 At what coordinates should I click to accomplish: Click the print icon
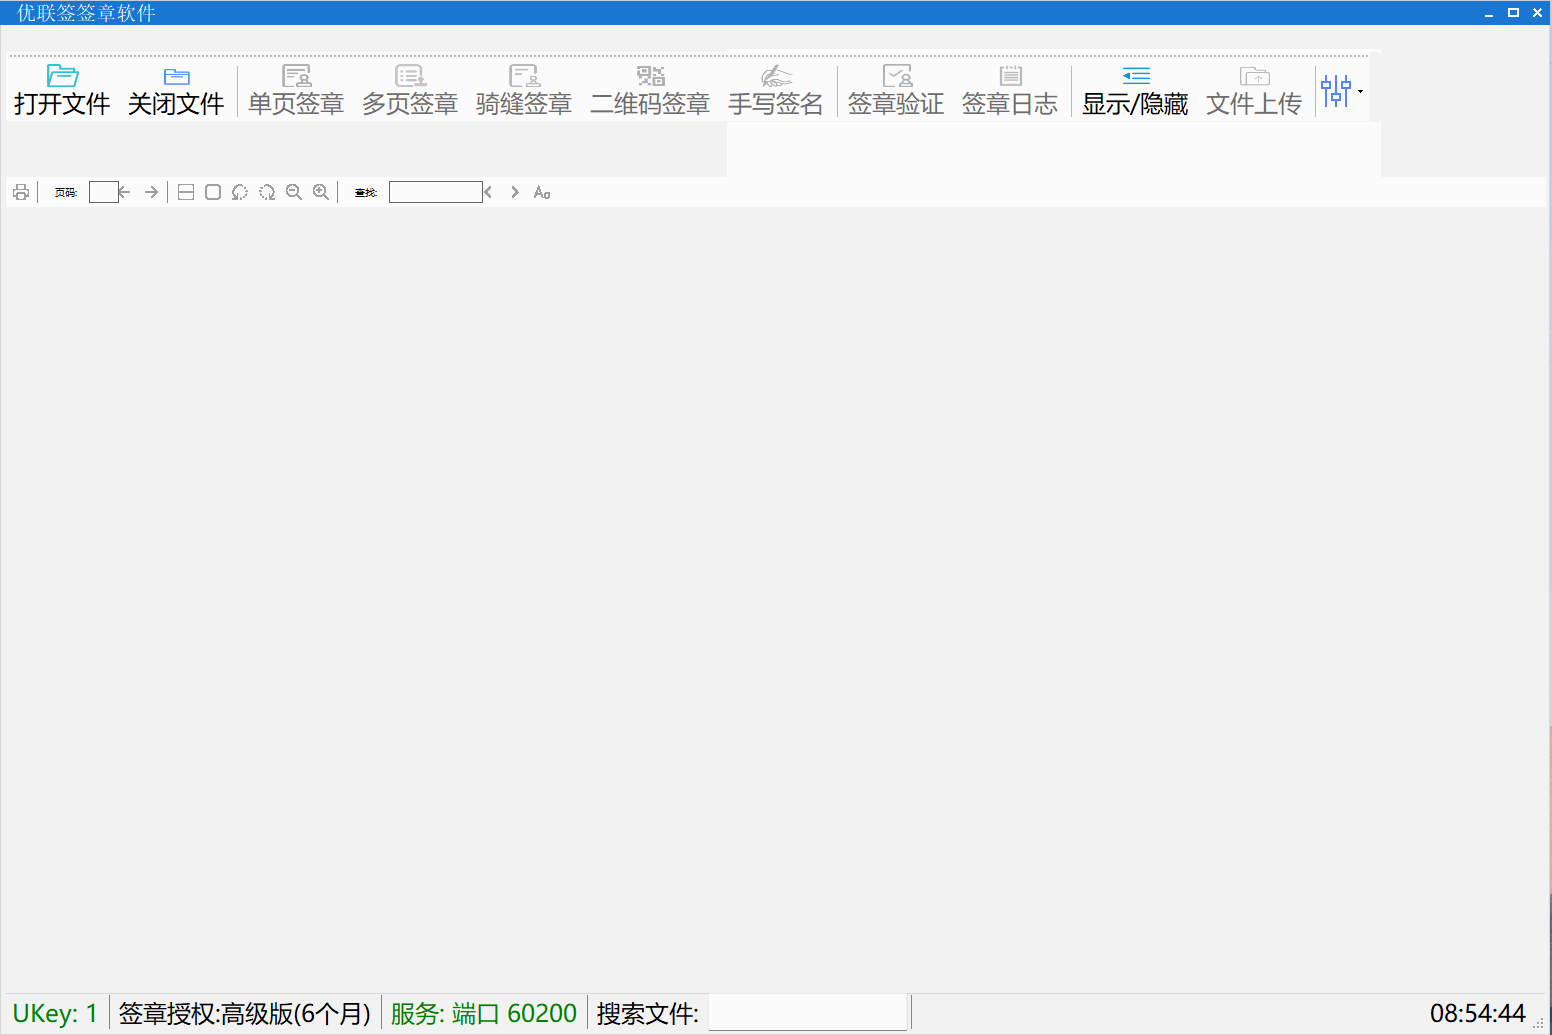(21, 192)
